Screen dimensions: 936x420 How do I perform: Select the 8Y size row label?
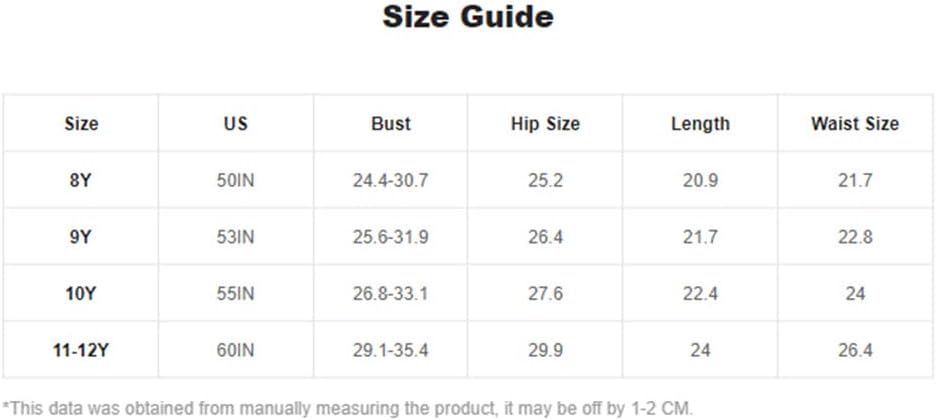(81, 180)
